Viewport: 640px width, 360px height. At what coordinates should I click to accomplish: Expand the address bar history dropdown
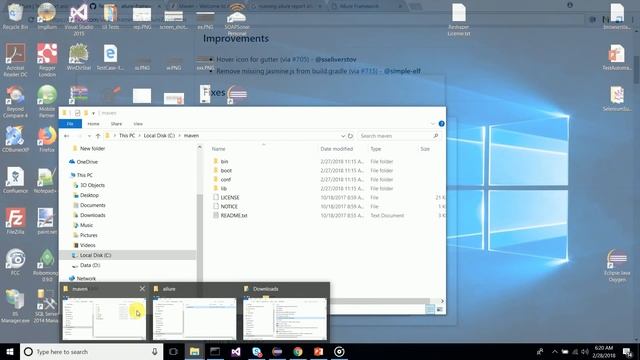(343, 136)
